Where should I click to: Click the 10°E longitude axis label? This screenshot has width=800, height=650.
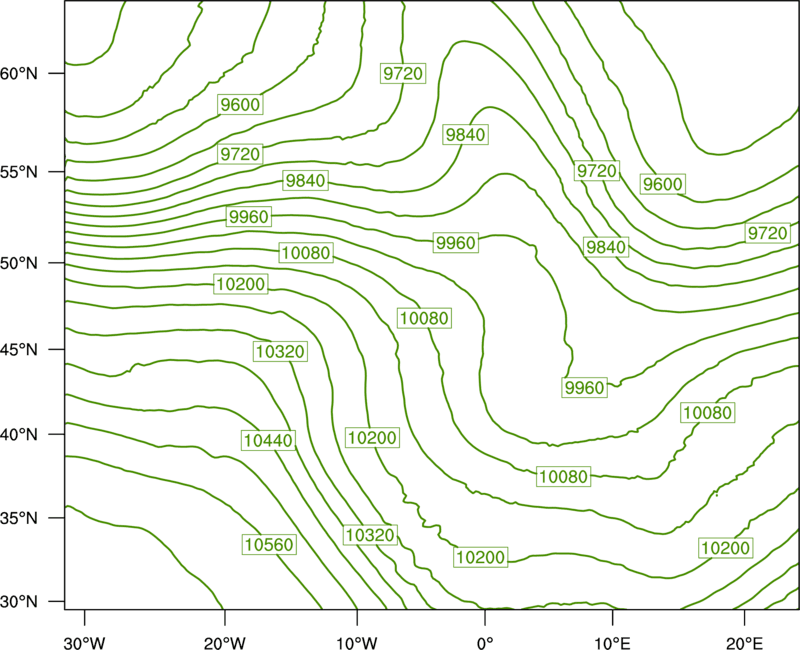pyautogui.click(x=612, y=643)
